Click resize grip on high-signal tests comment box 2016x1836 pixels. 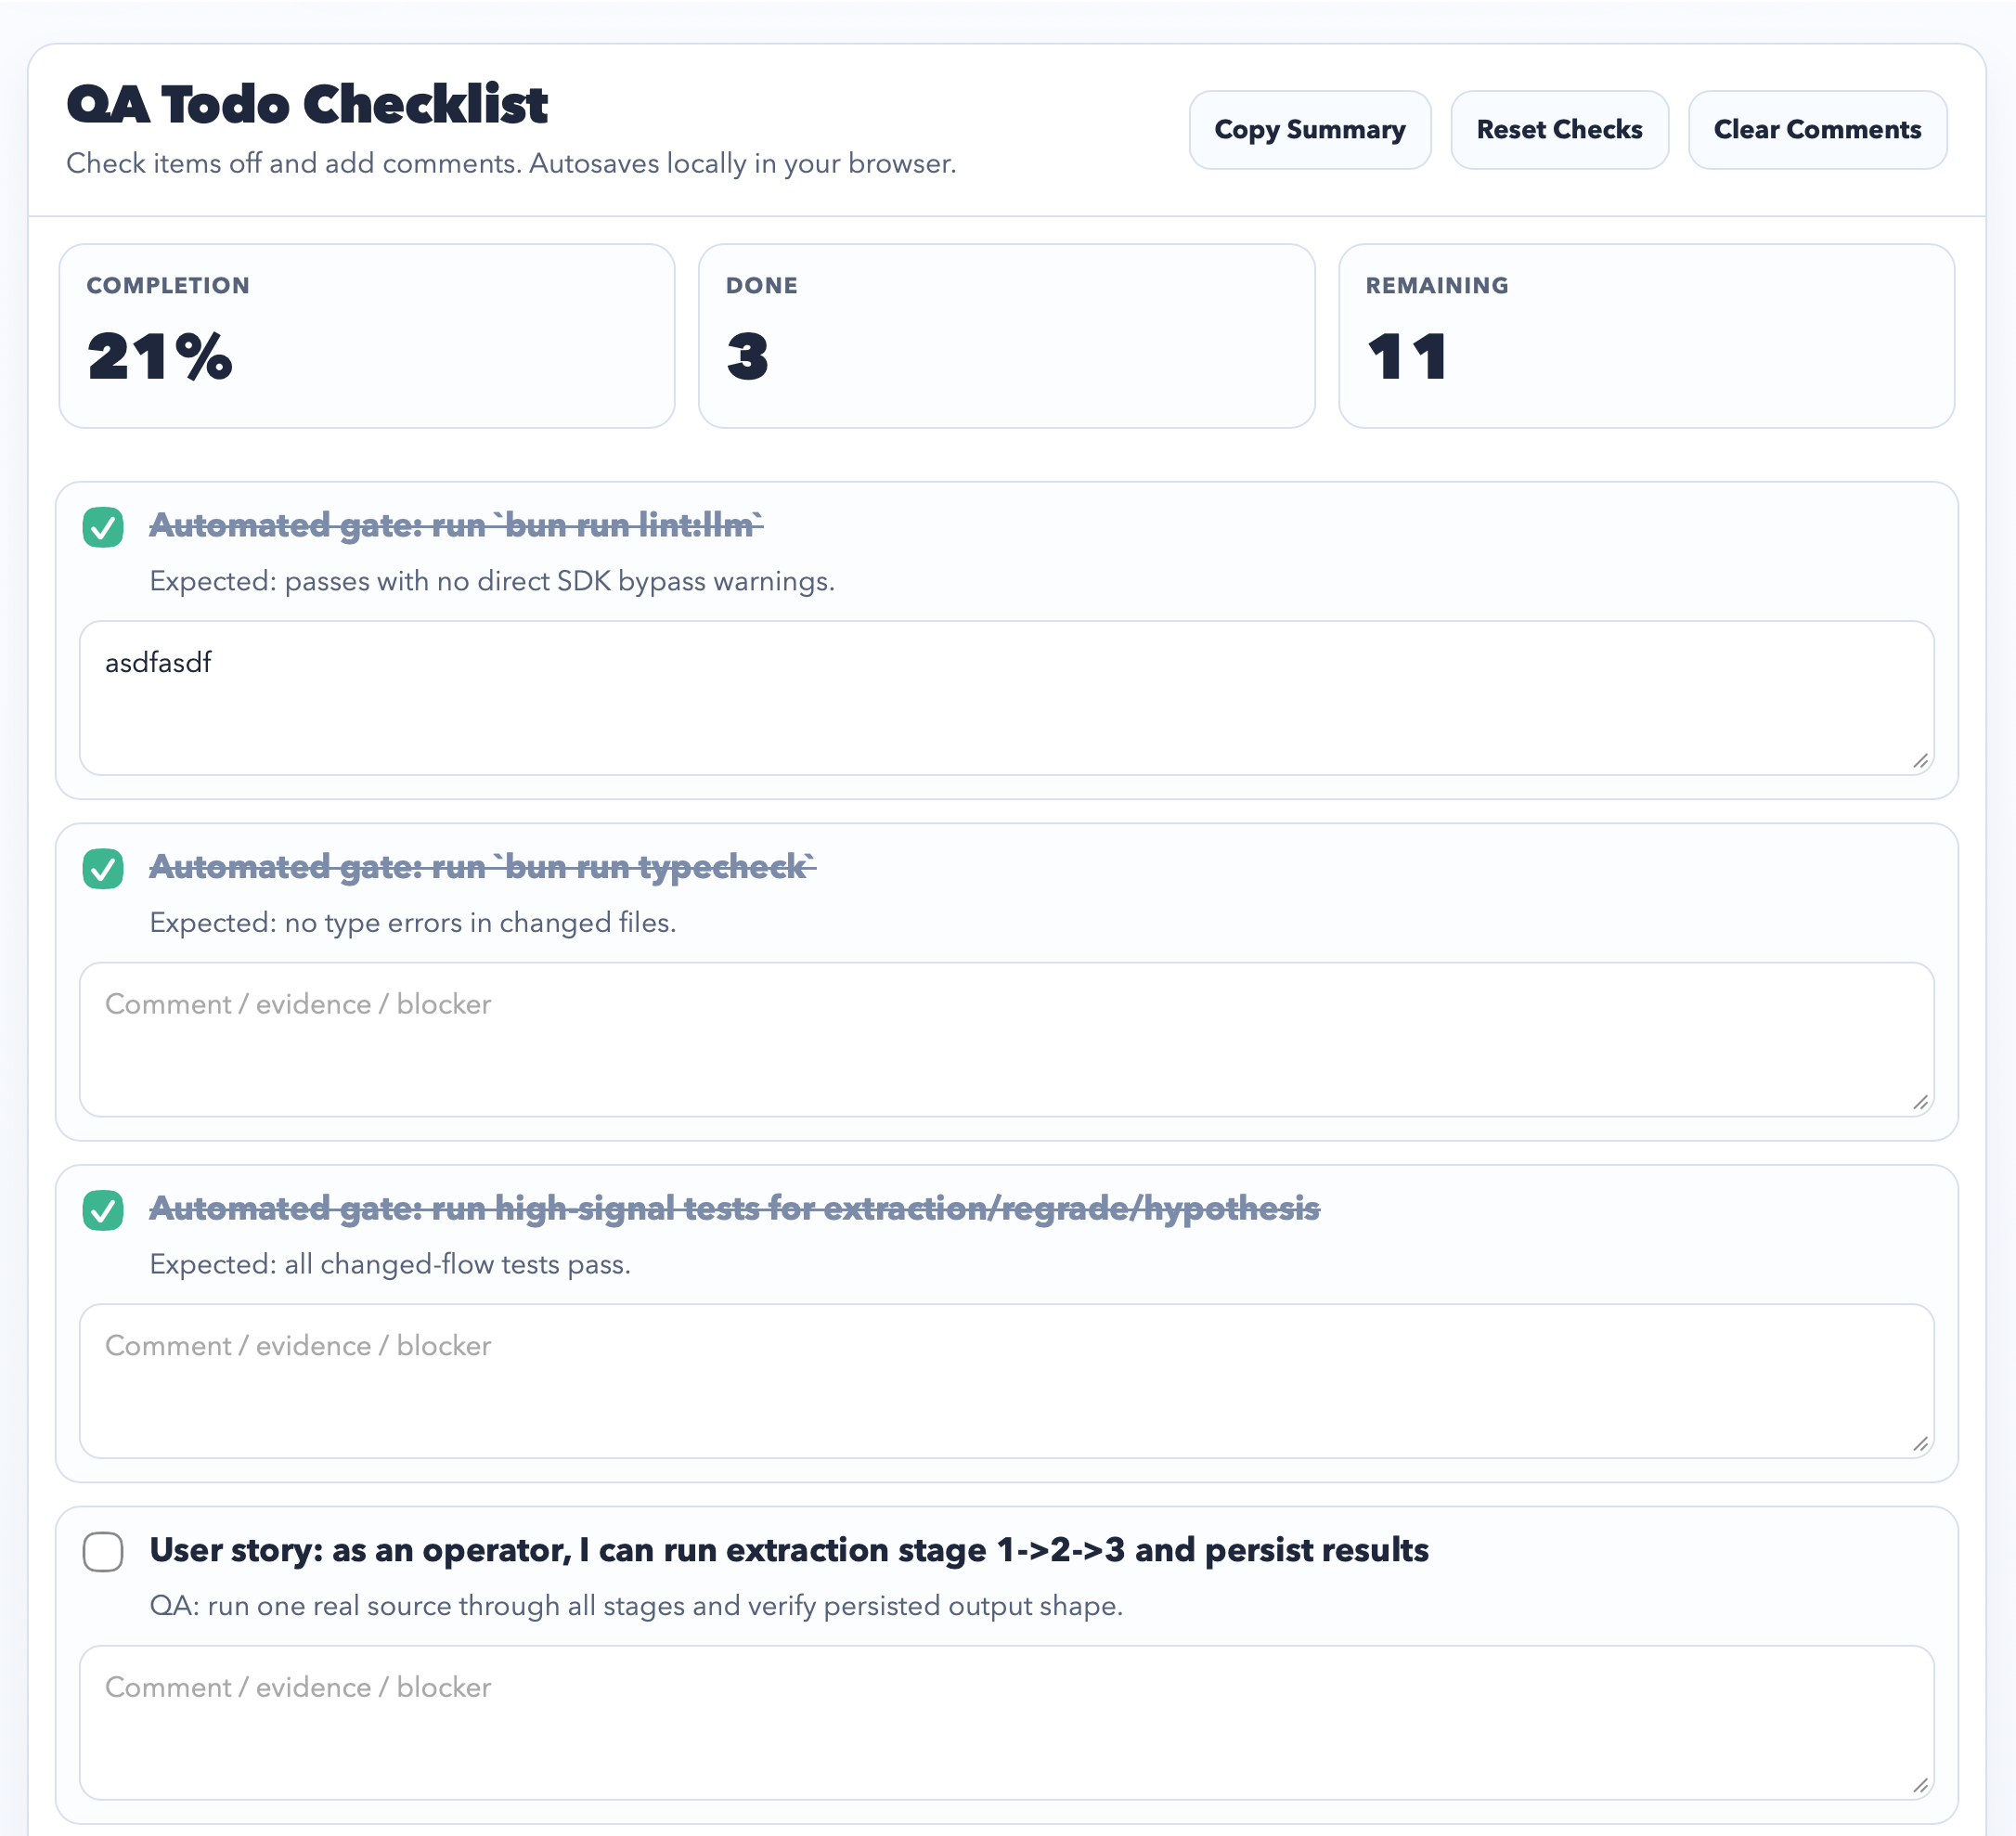pos(1920,1445)
